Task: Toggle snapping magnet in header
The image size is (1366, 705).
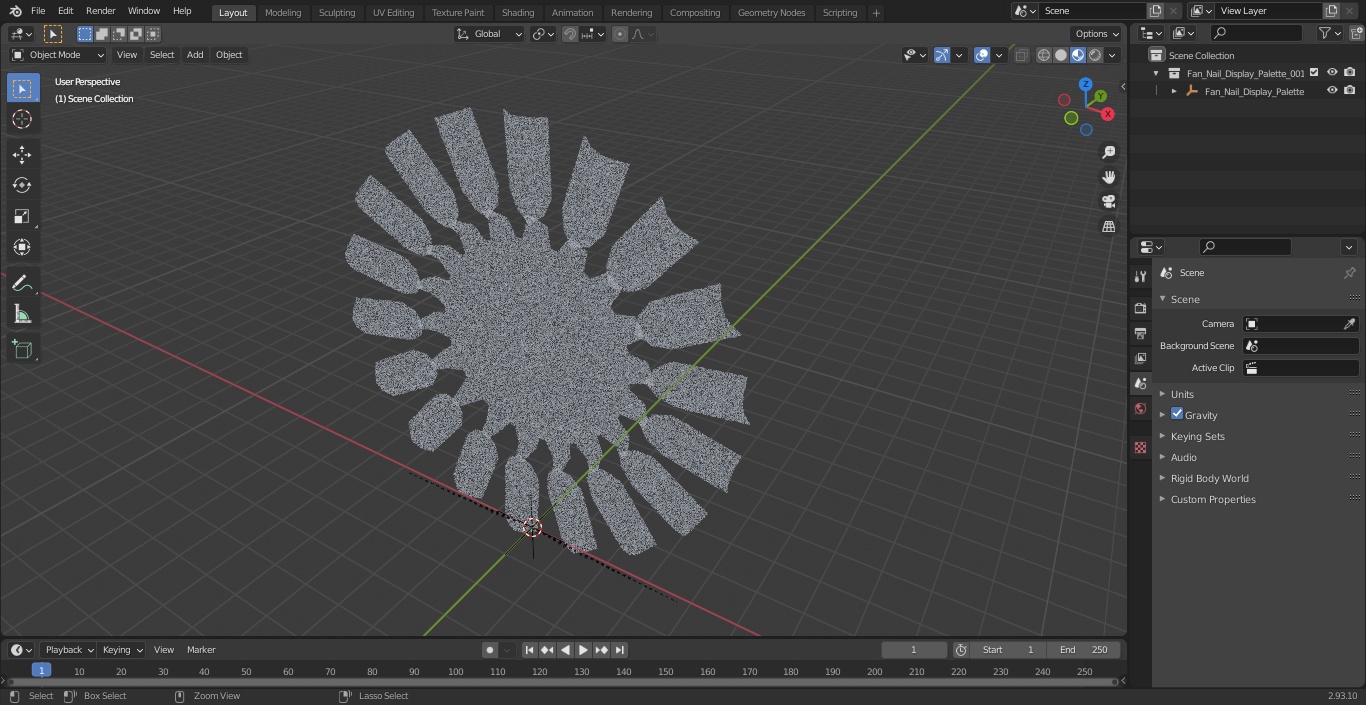Action: [x=569, y=34]
